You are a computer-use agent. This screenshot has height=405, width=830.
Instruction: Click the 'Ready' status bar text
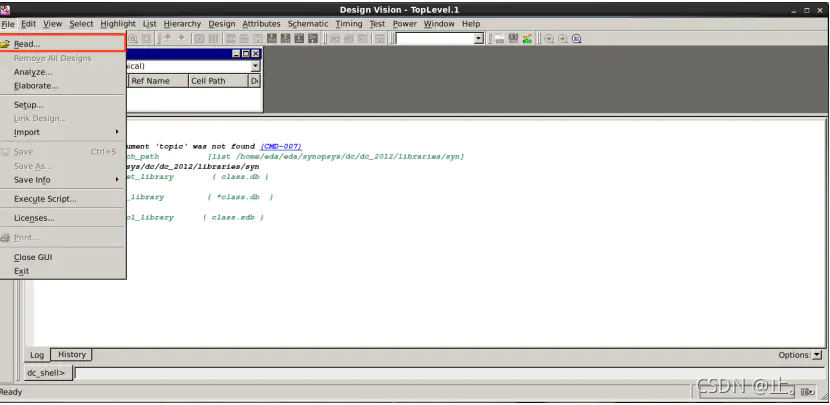click(11, 392)
